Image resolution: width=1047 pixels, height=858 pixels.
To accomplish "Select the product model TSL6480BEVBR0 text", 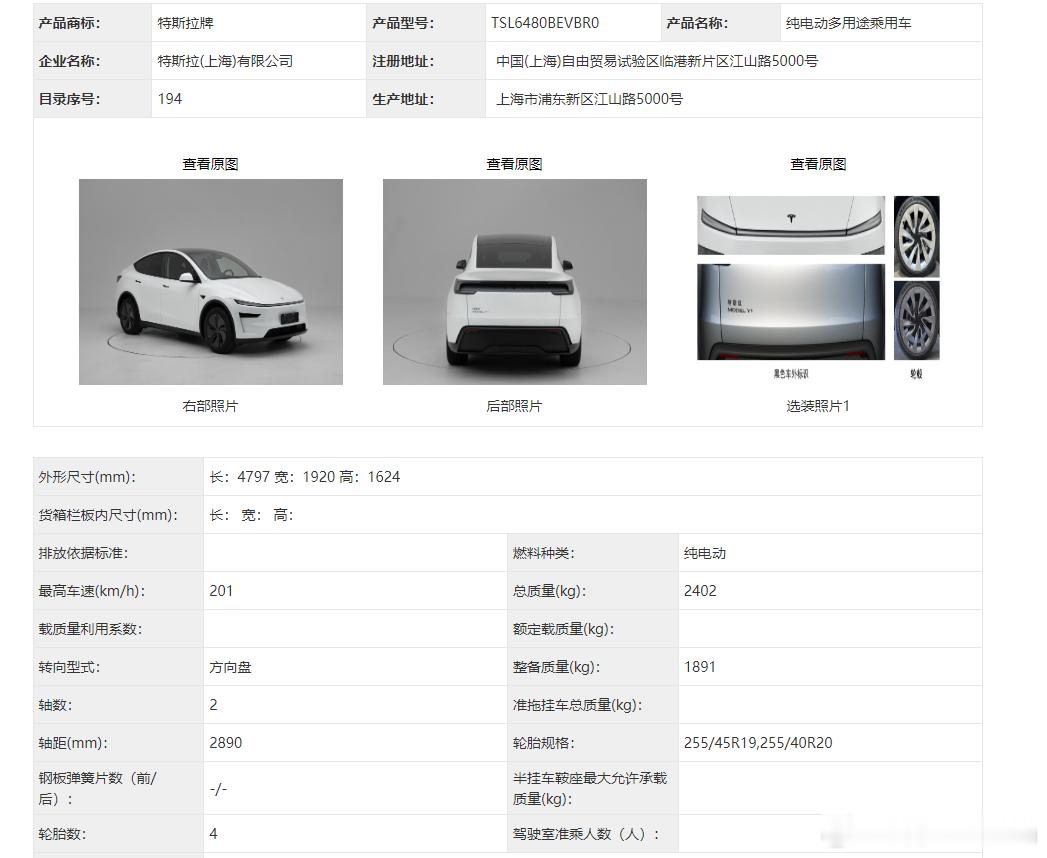I will 545,23.
